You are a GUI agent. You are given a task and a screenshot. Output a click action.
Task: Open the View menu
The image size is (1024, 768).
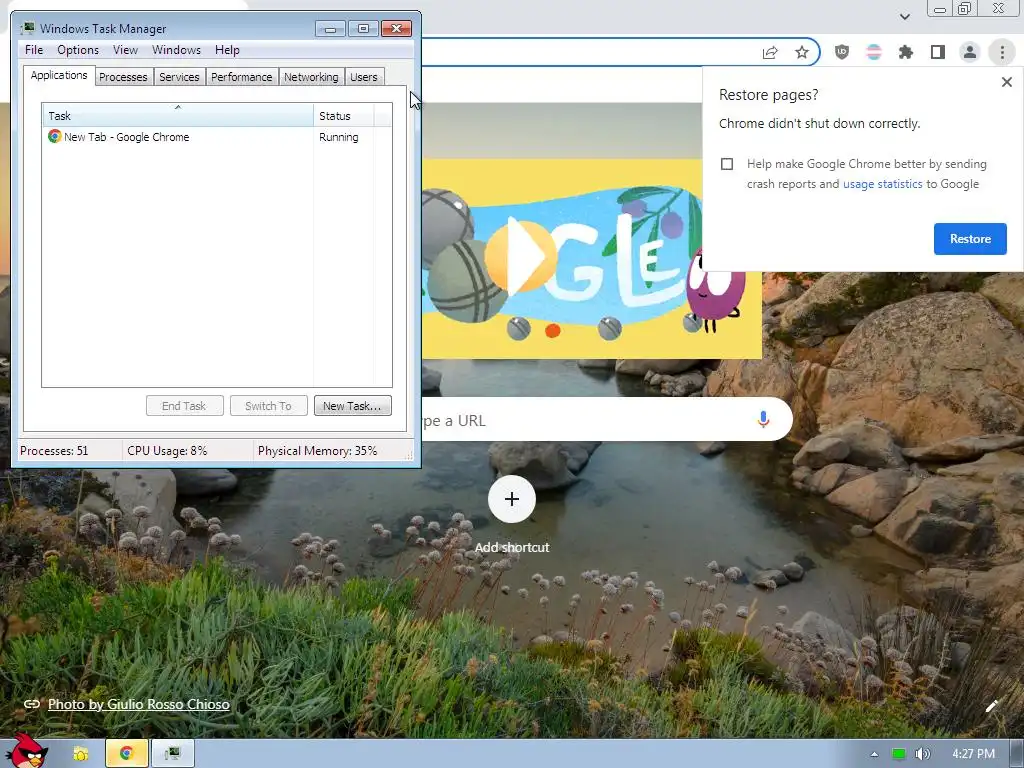pyautogui.click(x=125, y=50)
